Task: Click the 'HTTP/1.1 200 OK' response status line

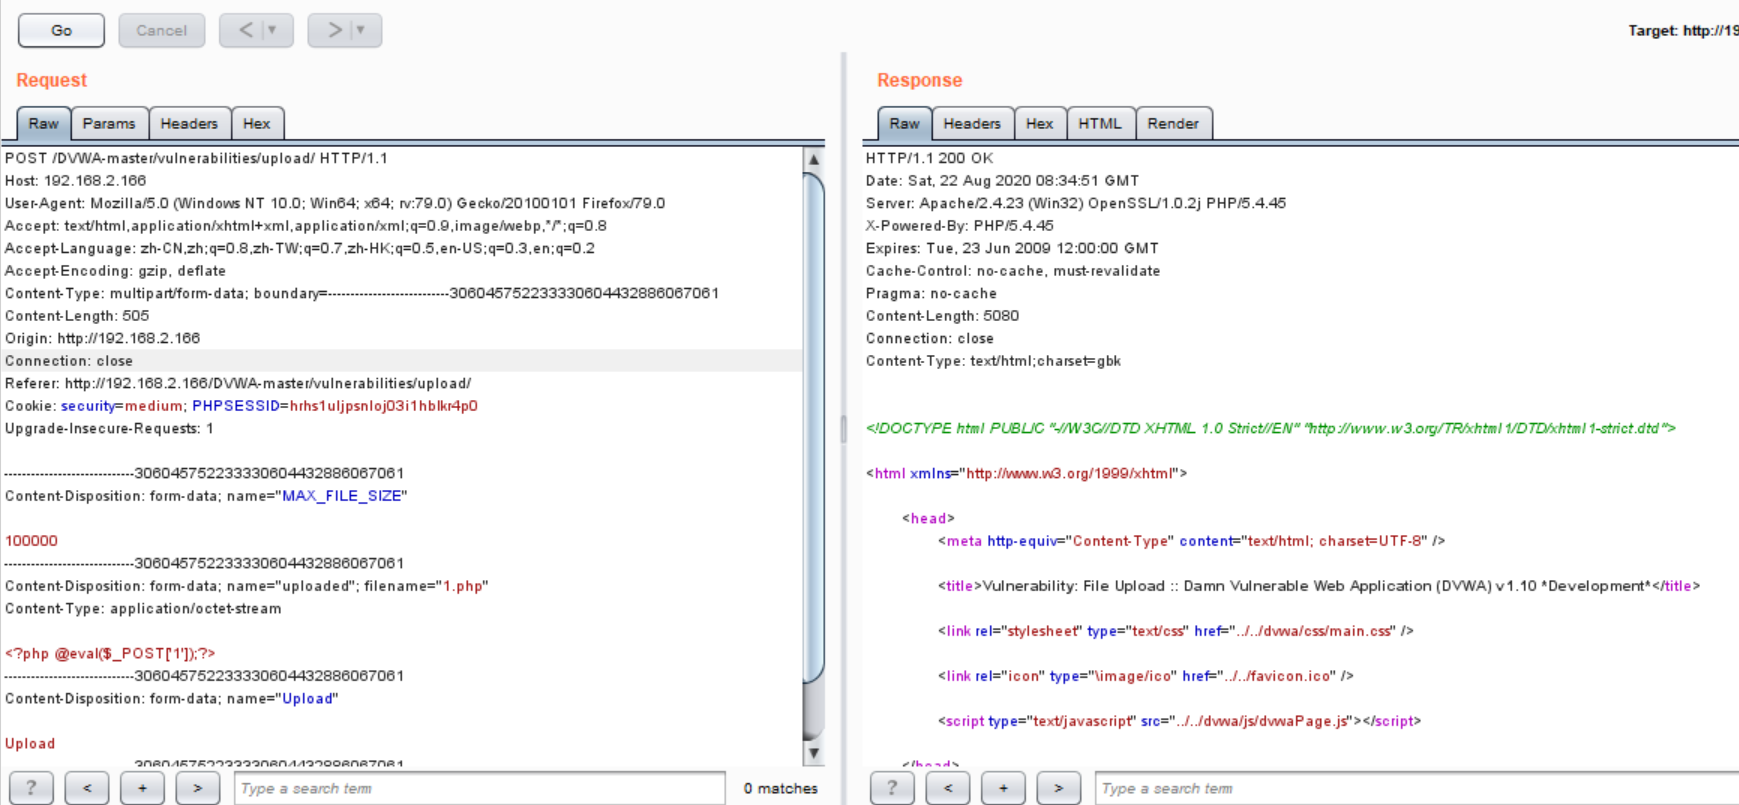Action: [x=930, y=158]
